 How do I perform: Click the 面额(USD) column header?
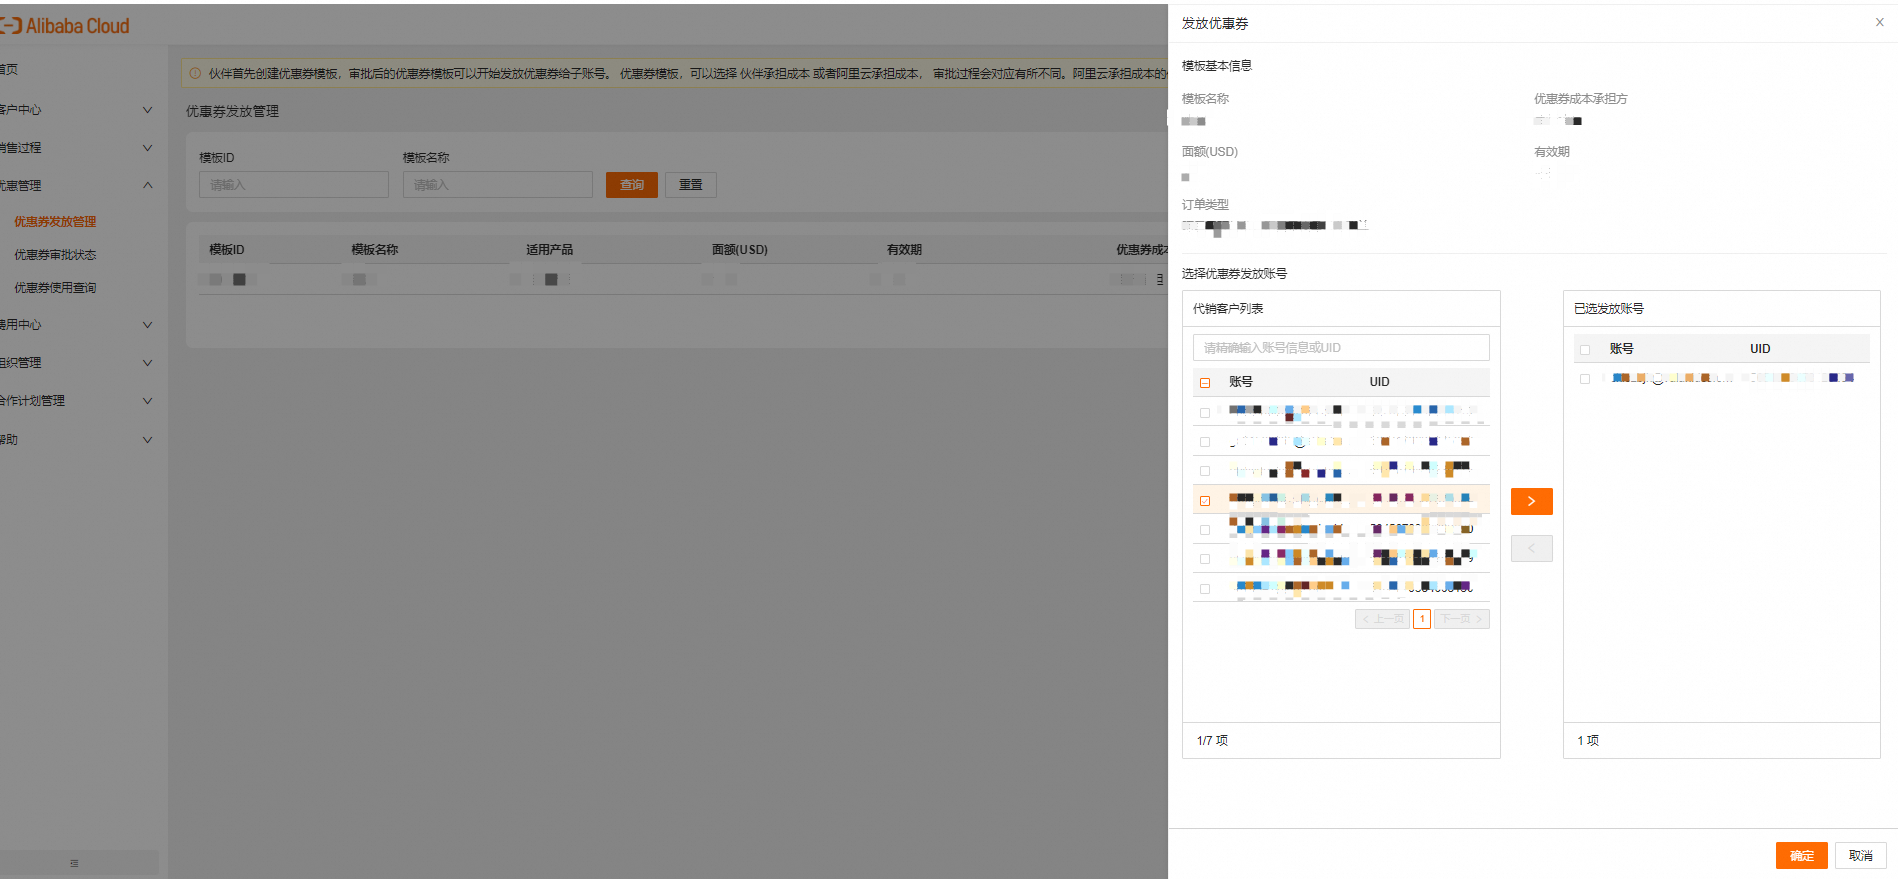(740, 250)
